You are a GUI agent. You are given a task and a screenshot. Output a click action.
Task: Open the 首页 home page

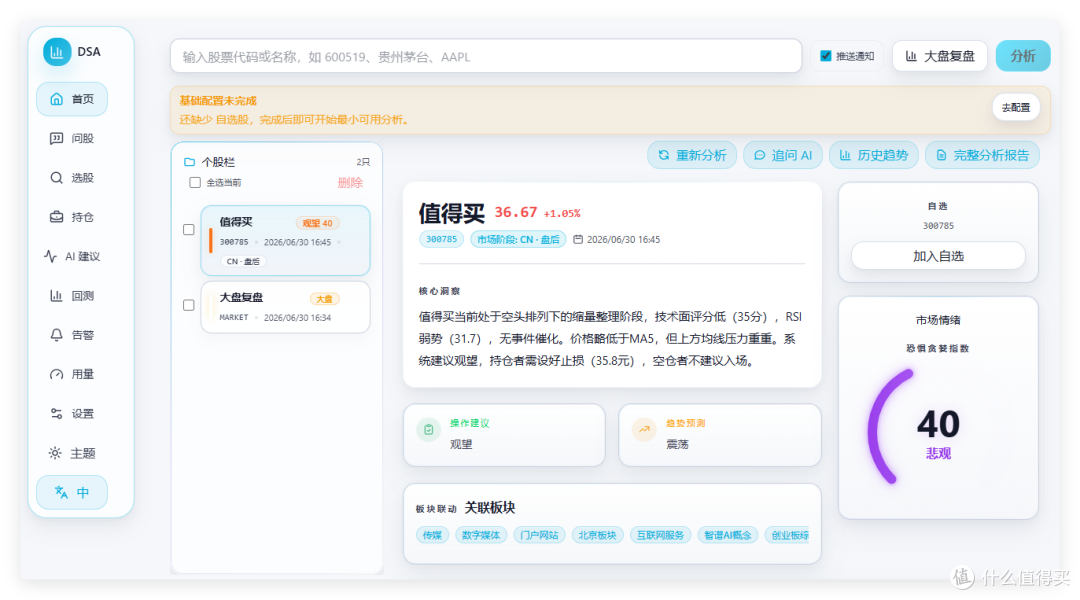click(72, 99)
